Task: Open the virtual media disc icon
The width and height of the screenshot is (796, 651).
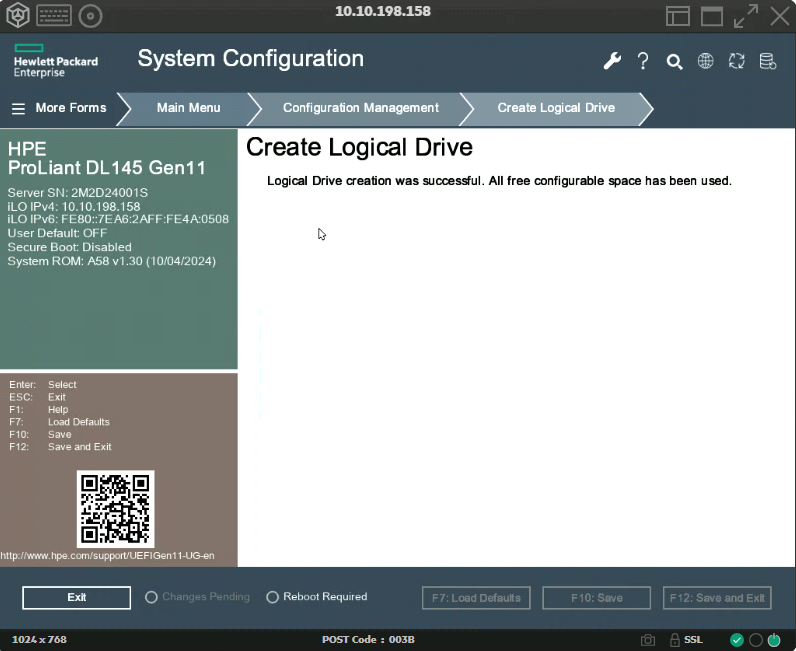Action: [90, 16]
